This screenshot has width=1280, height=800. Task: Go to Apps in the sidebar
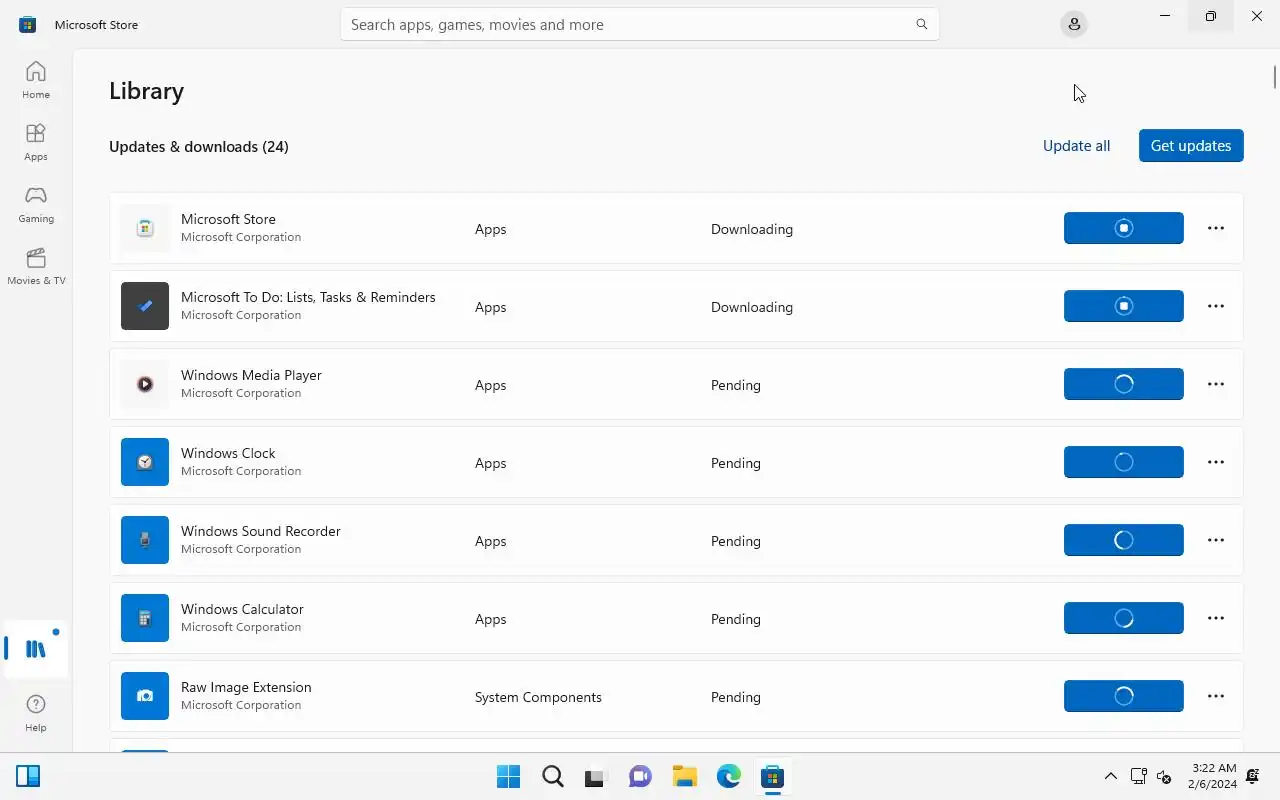(36, 142)
